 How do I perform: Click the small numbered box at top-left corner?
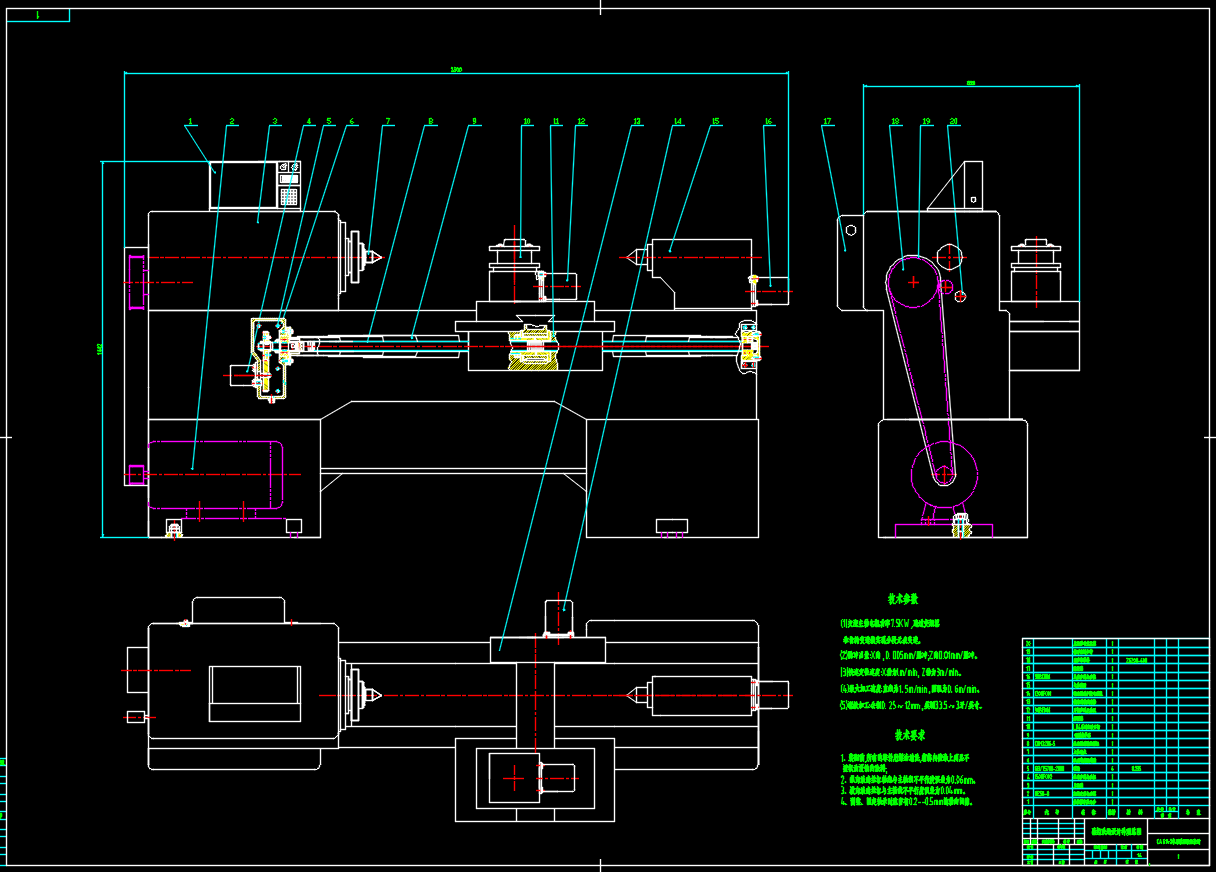click(37, 15)
